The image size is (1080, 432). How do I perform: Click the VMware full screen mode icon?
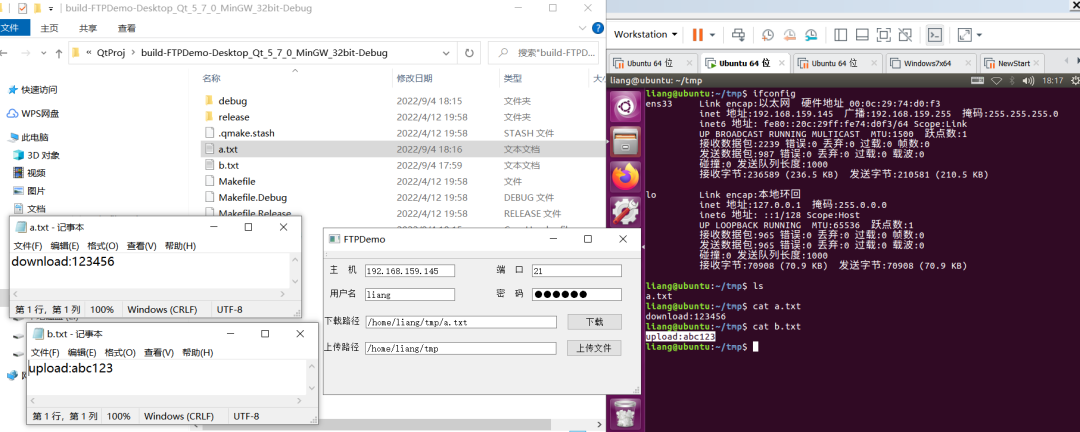[884, 34]
